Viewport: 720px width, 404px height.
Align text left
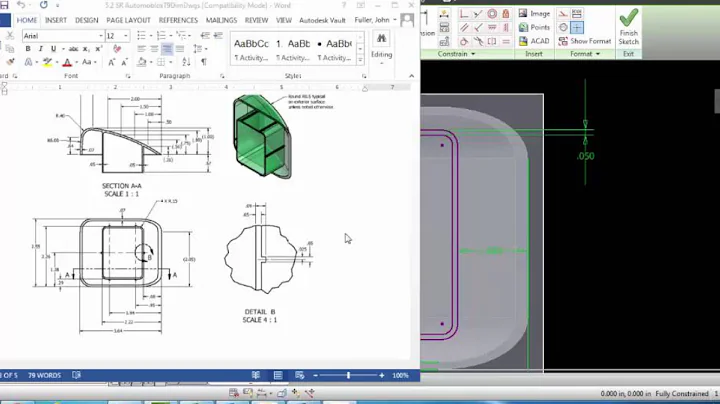[x=141, y=49]
